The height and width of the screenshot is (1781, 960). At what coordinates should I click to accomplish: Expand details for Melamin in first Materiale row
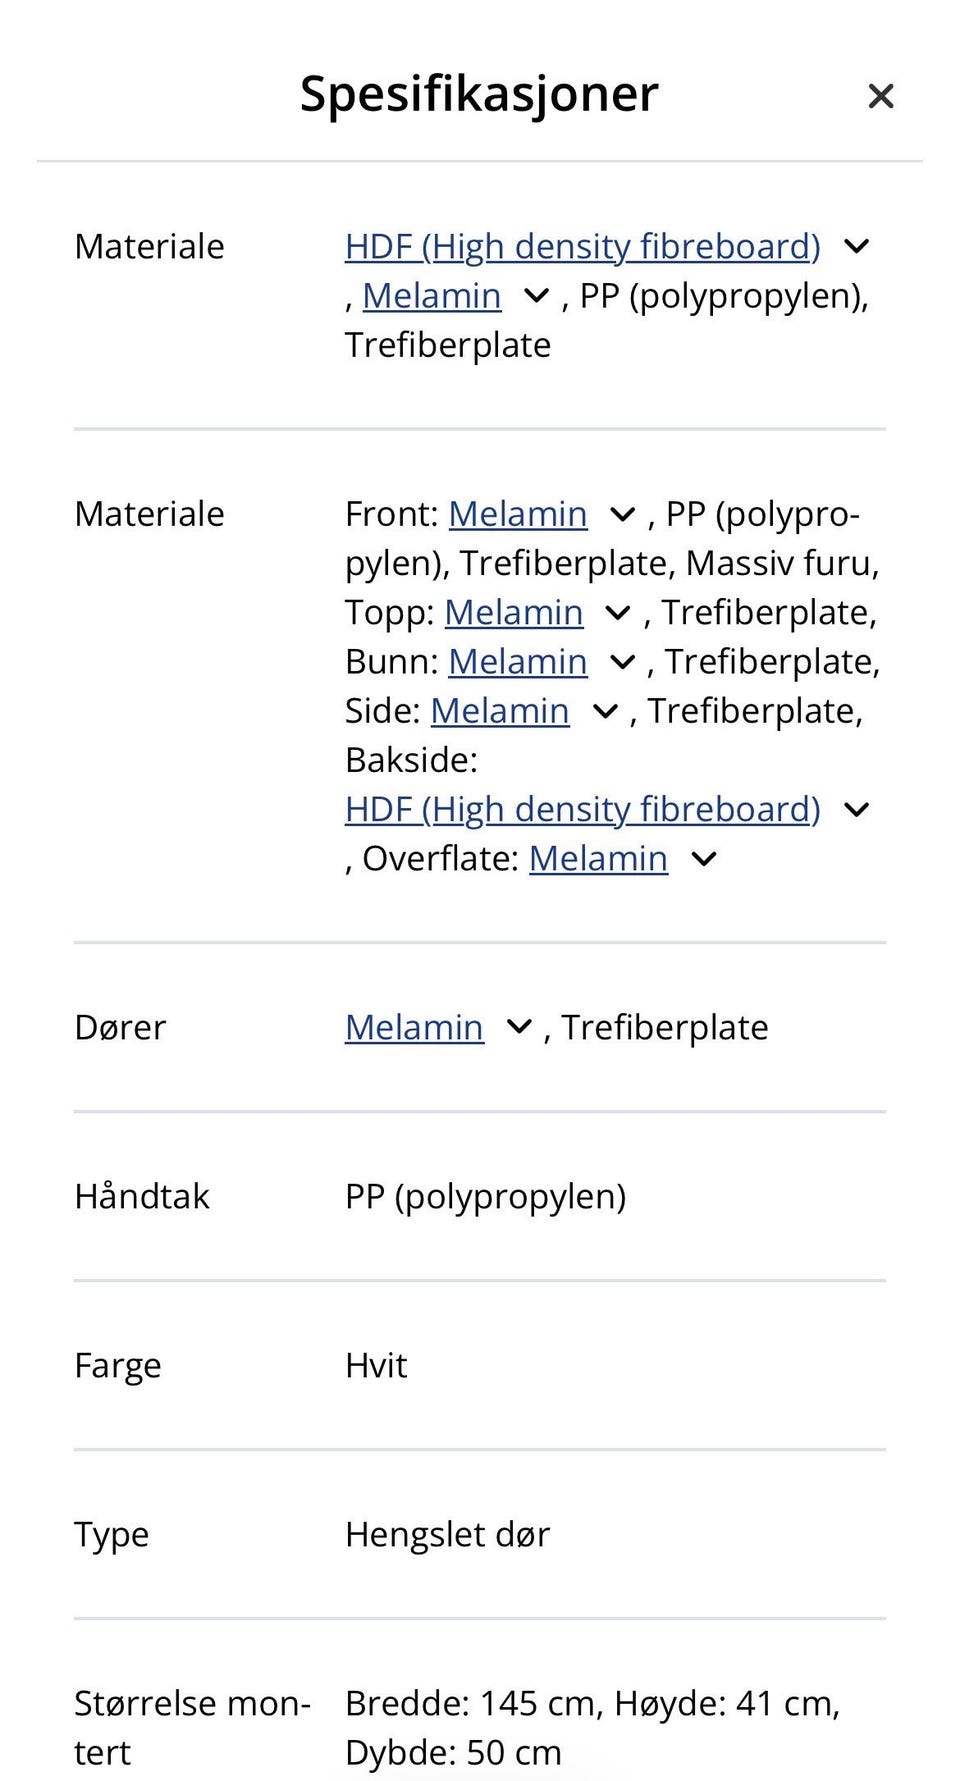(536, 297)
